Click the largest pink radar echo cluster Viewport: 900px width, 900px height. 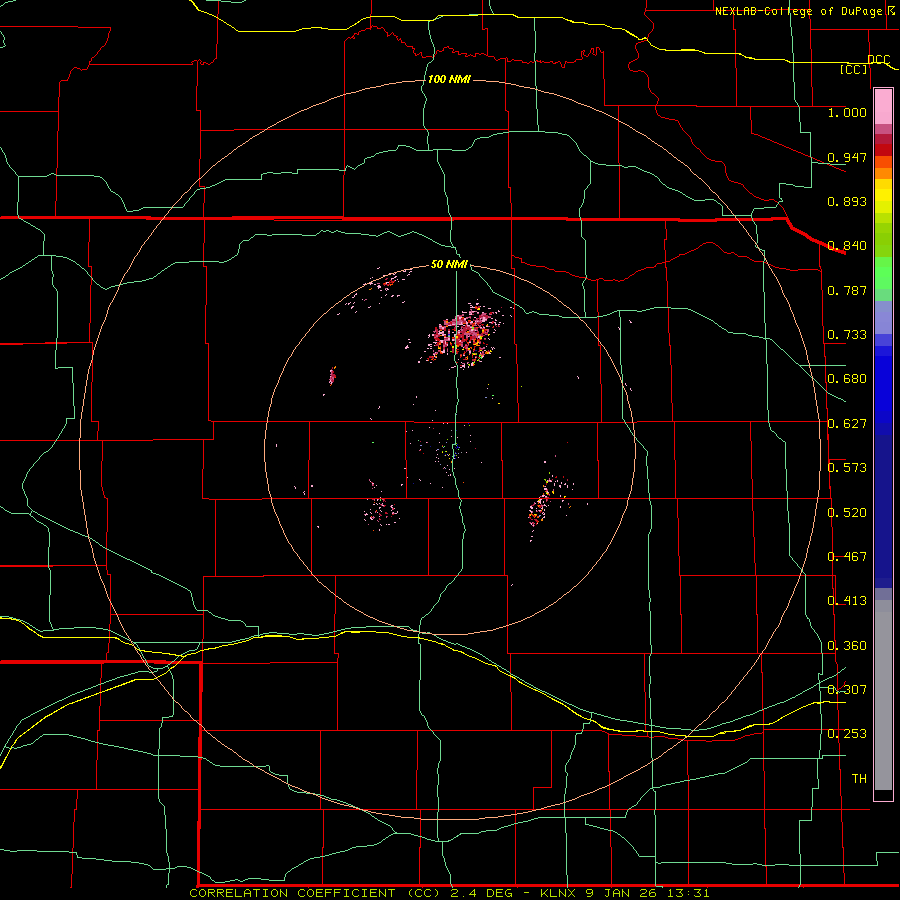click(464, 338)
